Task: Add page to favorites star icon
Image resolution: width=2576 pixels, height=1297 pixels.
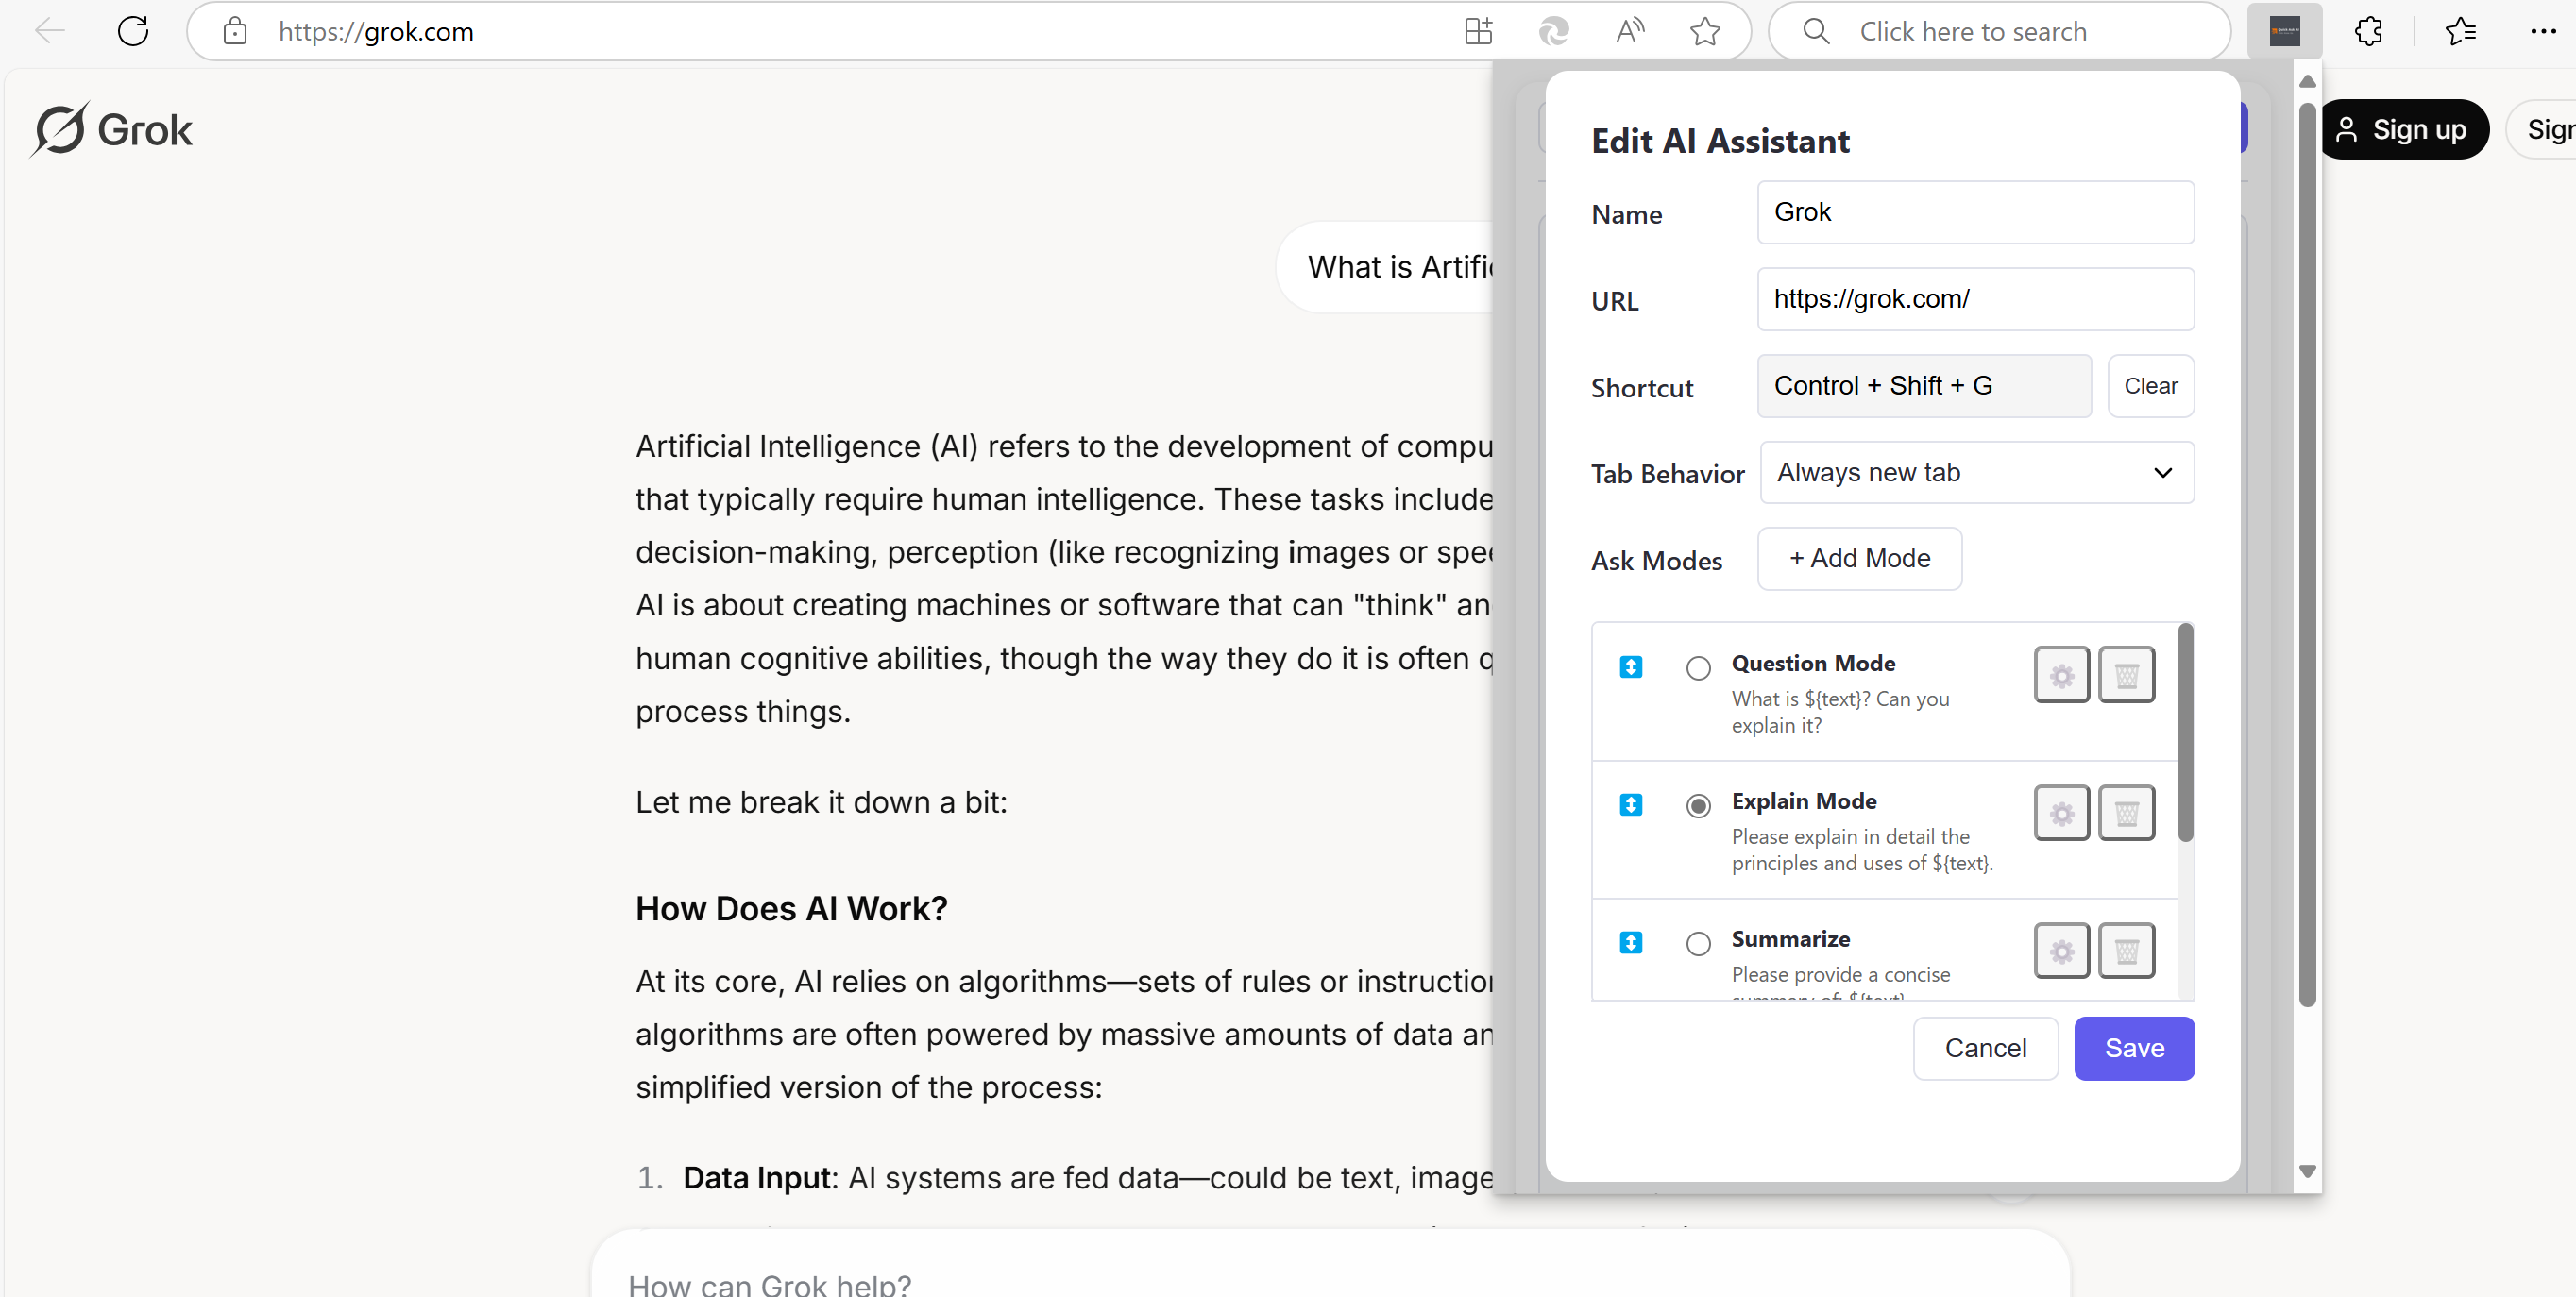Action: tap(1705, 31)
